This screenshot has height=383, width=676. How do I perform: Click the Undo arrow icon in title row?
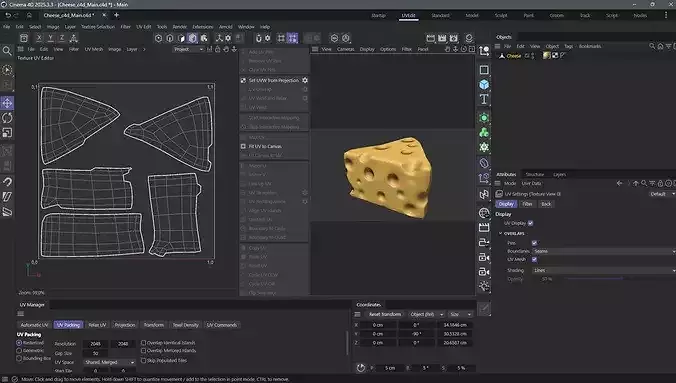8,15
